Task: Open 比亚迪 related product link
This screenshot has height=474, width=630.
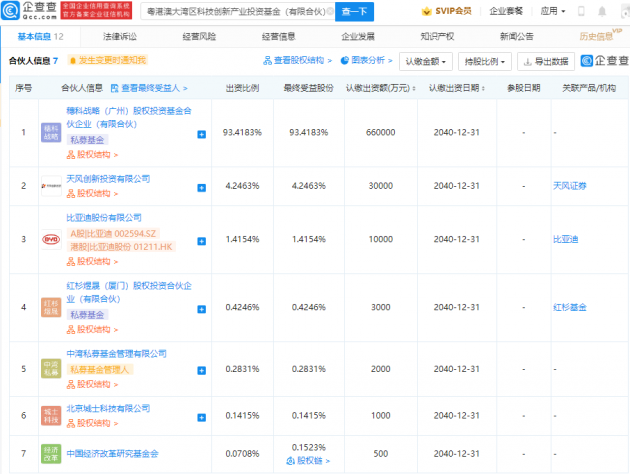Action: [x=565, y=239]
